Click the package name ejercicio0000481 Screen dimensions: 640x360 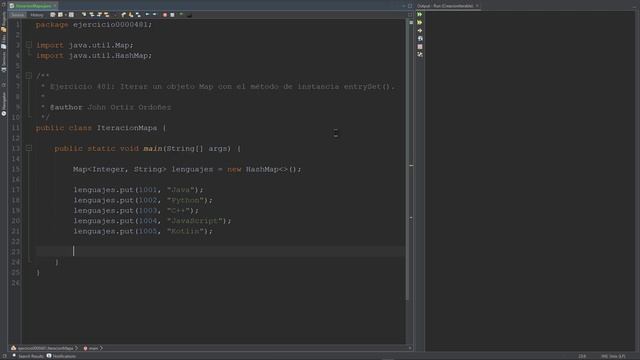tap(110, 24)
